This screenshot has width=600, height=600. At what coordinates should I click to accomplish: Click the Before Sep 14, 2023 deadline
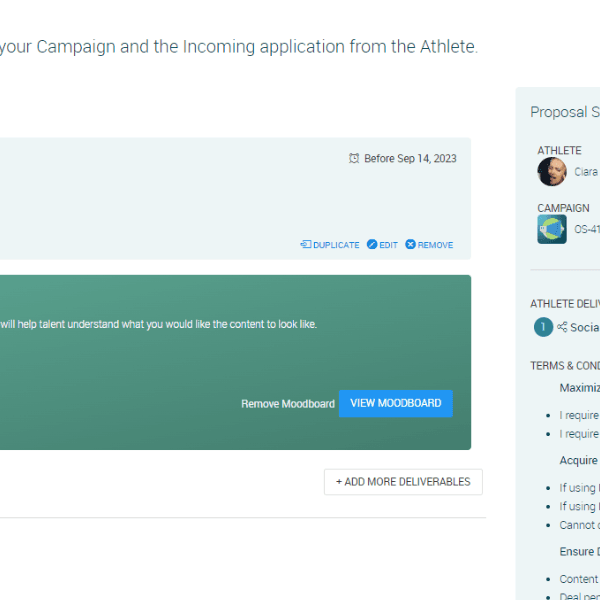point(410,159)
